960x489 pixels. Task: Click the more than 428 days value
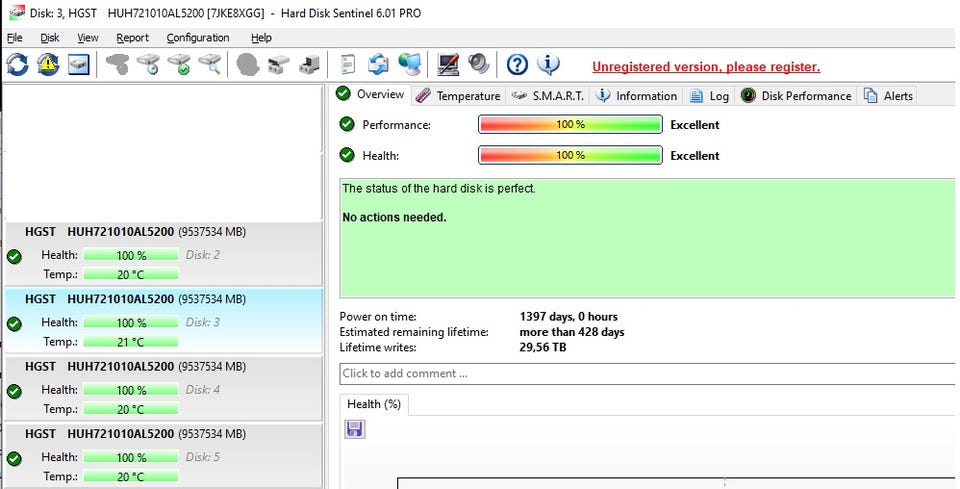pyautogui.click(x=572, y=332)
